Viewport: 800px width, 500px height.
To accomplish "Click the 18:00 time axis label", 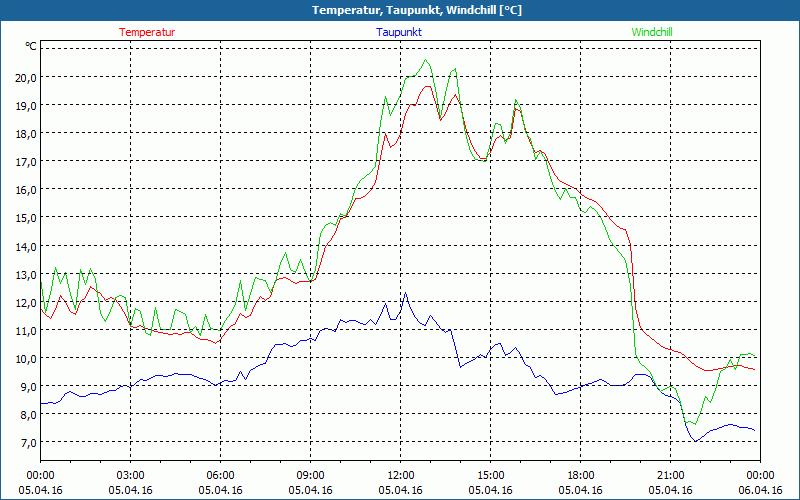I will (580, 476).
